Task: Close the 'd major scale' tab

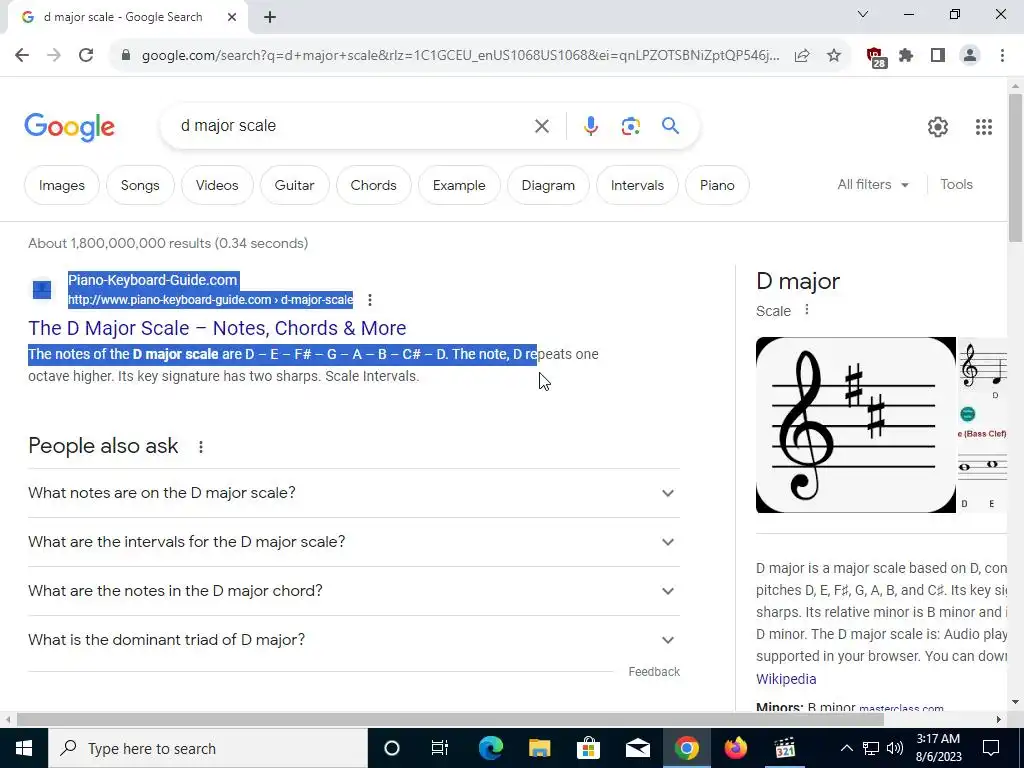Action: [x=232, y=17]
